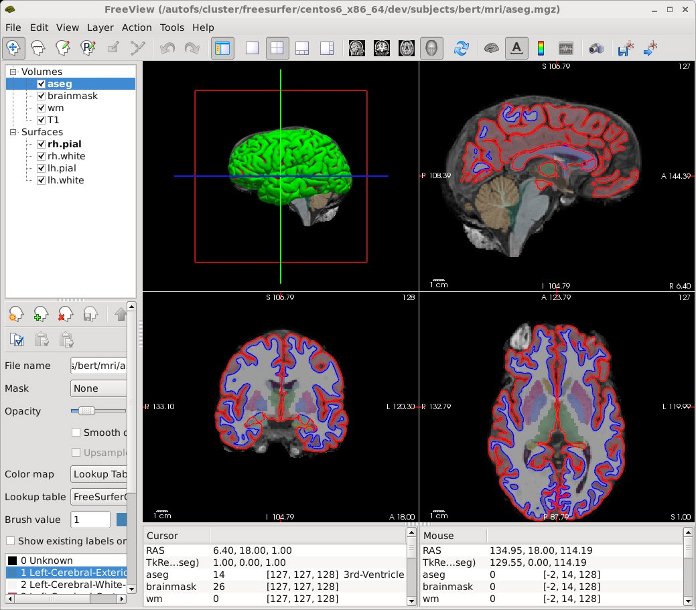696x610 pixels.
Task: Click the Opacity slider handle
Action: pos(86,410)
